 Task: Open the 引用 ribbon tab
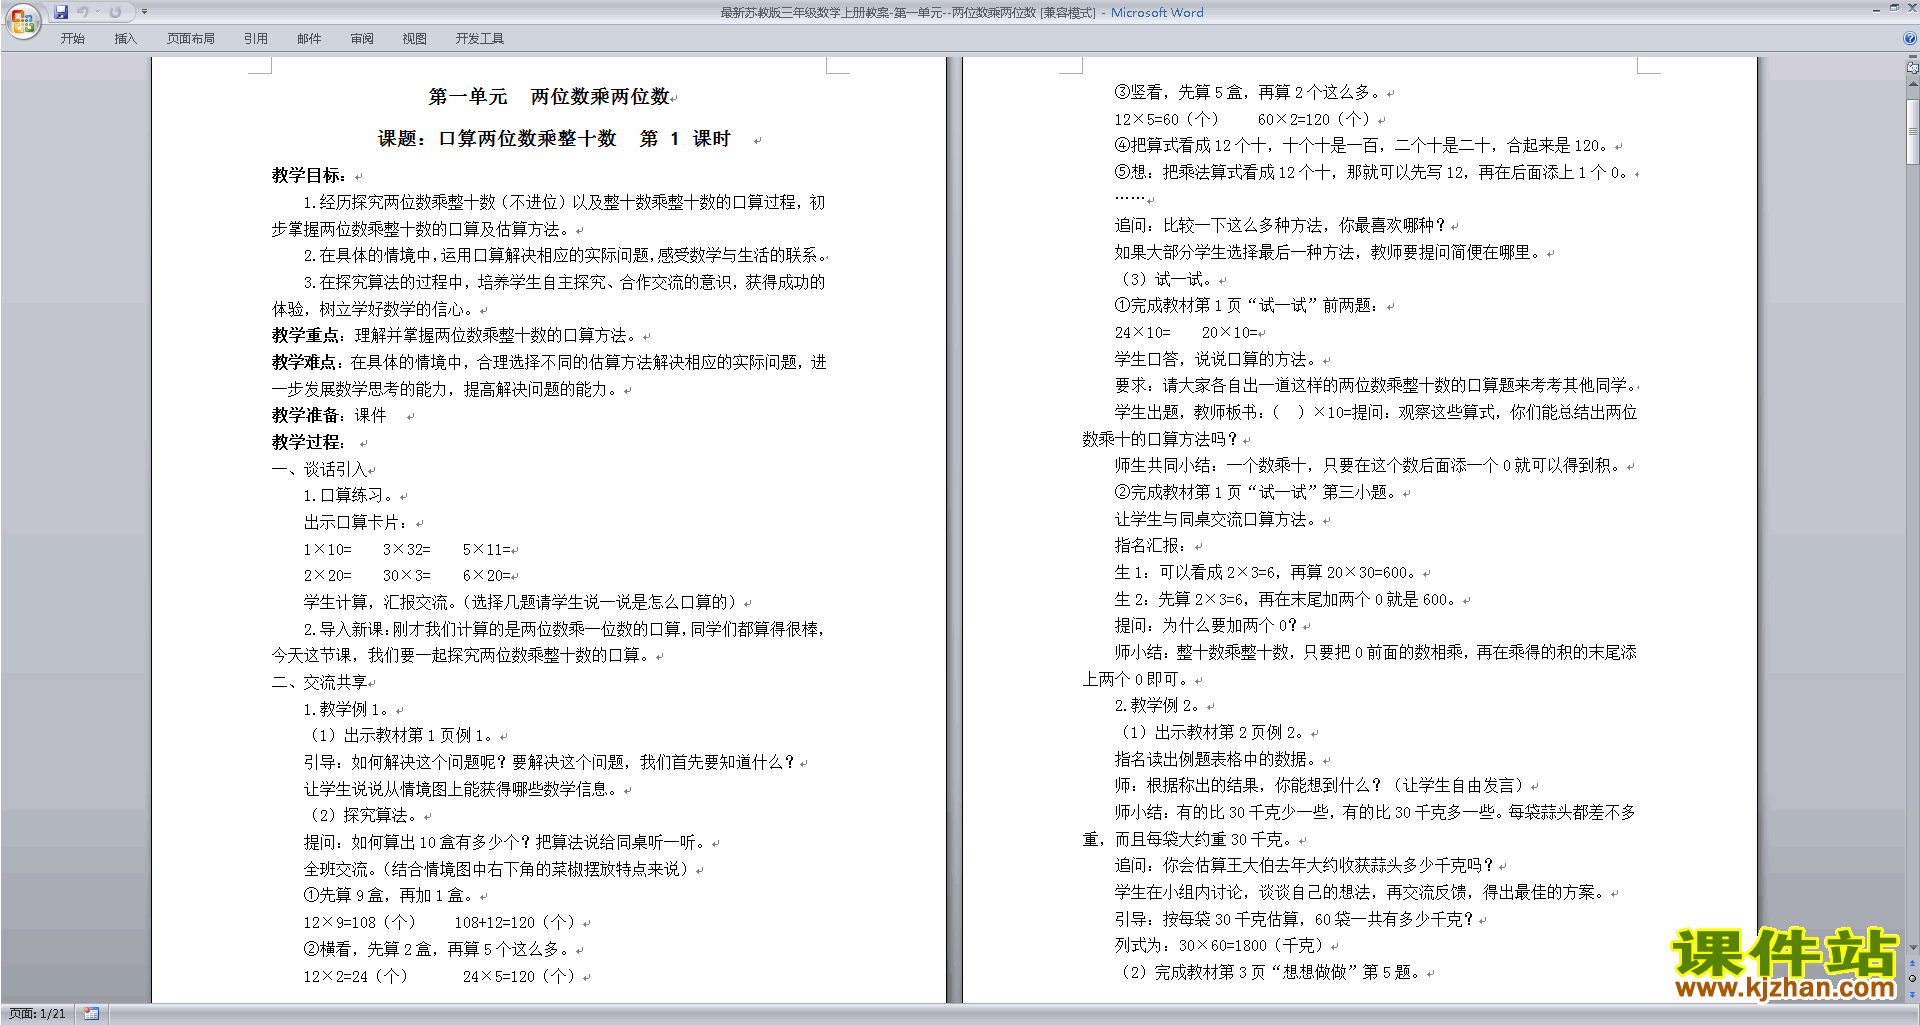[255, 38]
